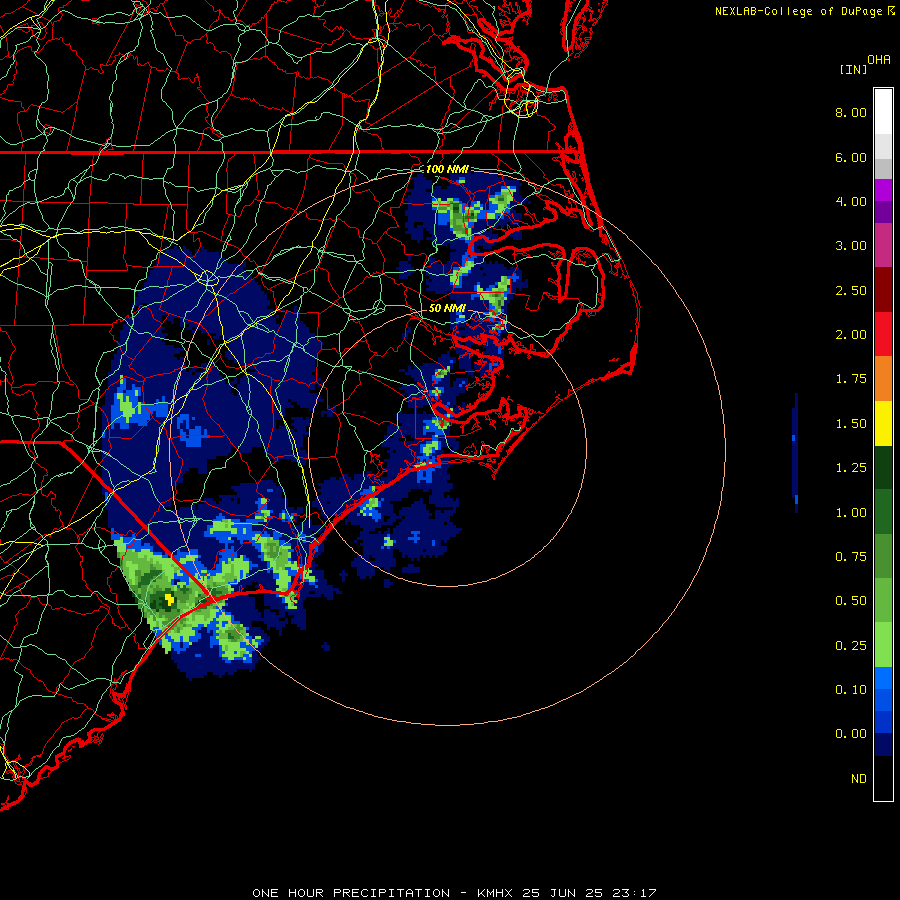The height and width of the screenshot is (900, 900).
Task: Click the 0.10 legend value
Action: pyautogui.click(x=851, y=690)
